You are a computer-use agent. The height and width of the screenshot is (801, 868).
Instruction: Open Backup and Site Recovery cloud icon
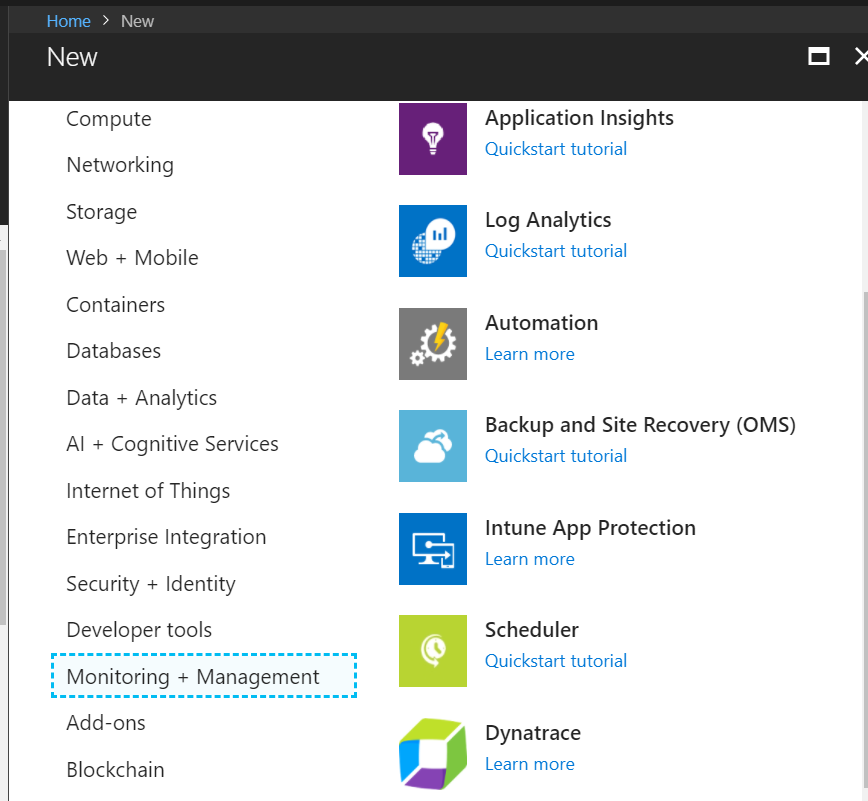(x=432, y=446)
